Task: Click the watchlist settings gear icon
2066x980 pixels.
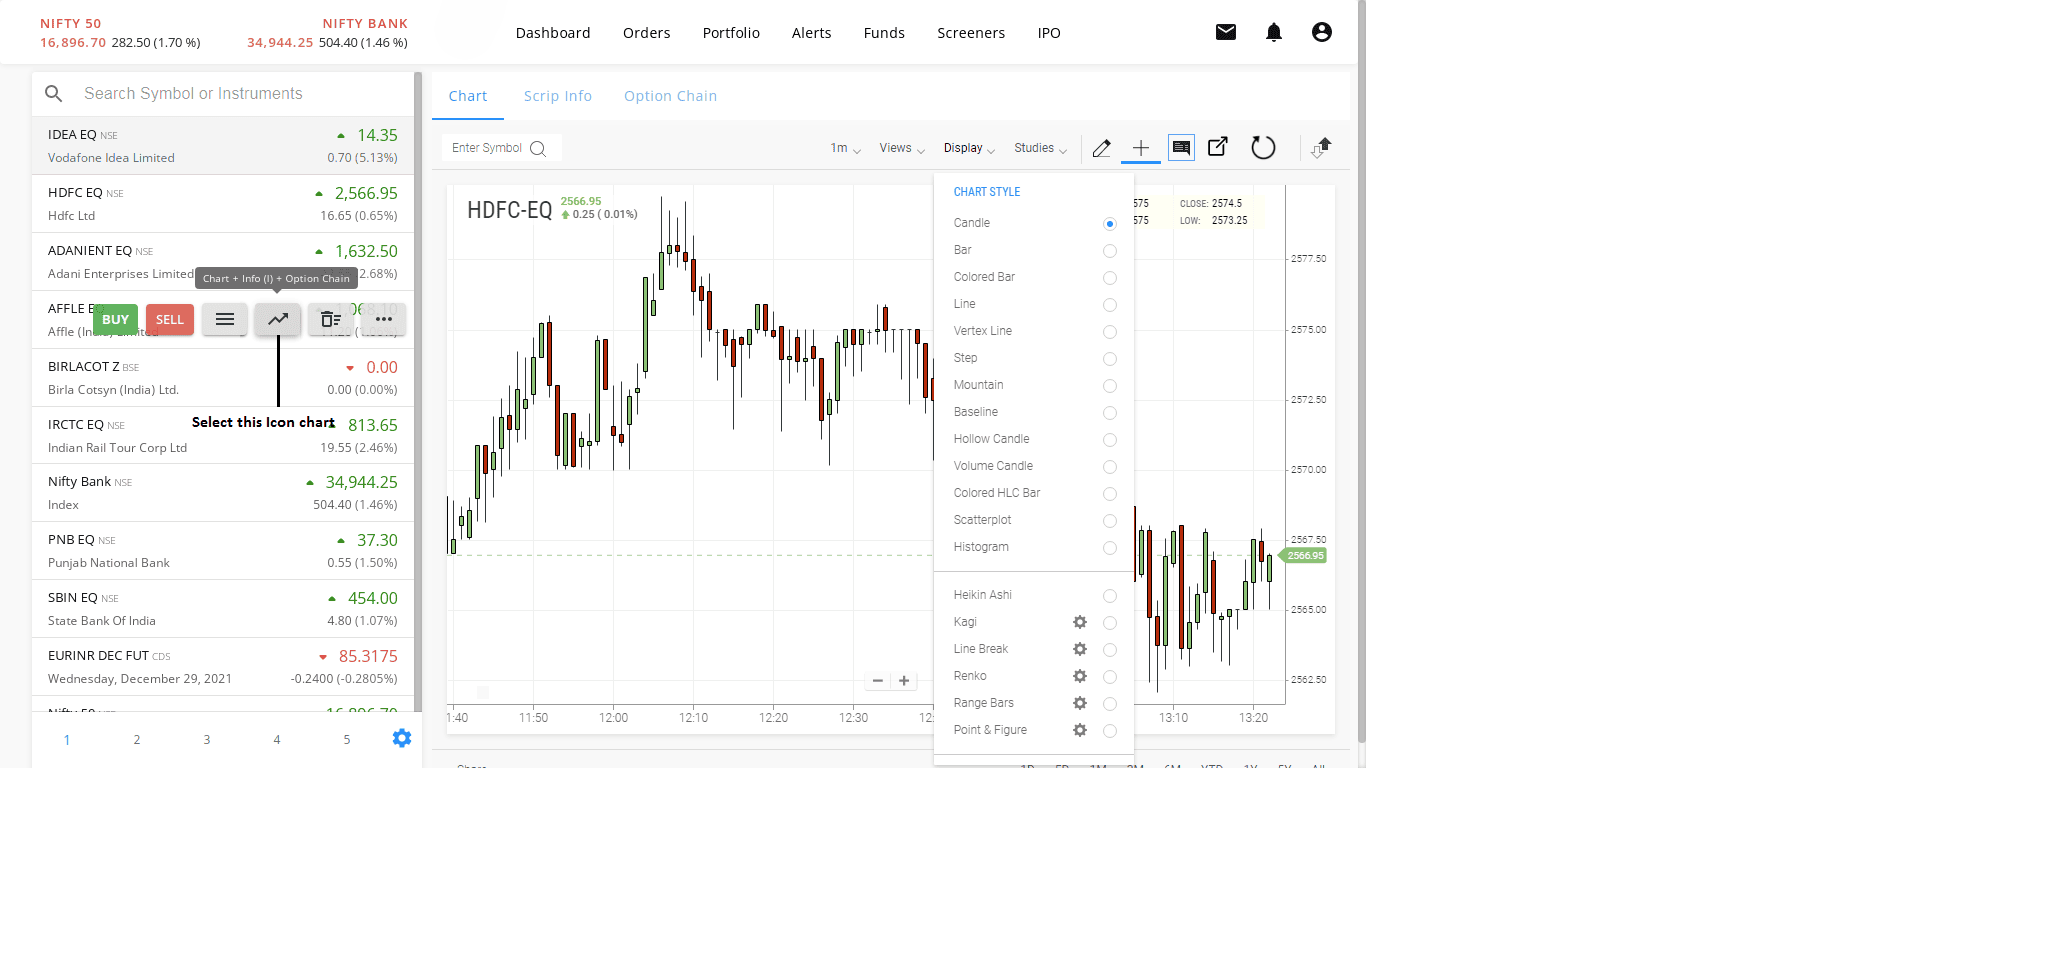Action: [x=401, y=738]
